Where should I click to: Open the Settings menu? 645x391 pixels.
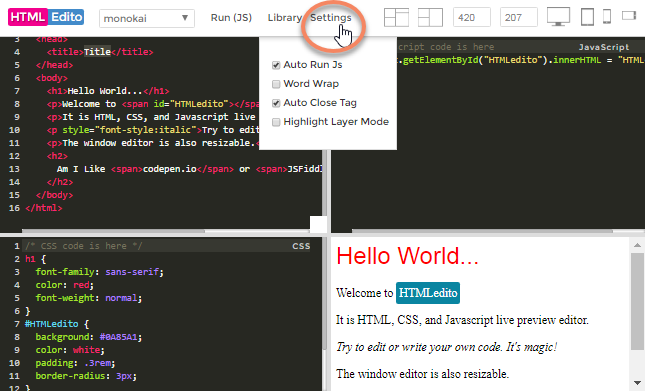331,18
